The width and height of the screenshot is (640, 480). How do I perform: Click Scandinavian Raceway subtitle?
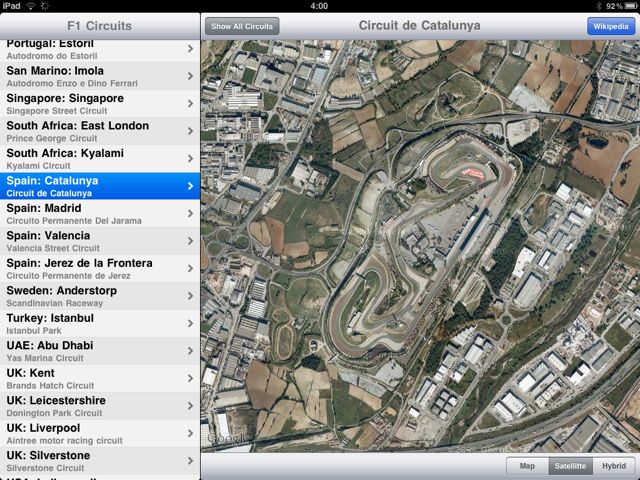coord(55,303)
